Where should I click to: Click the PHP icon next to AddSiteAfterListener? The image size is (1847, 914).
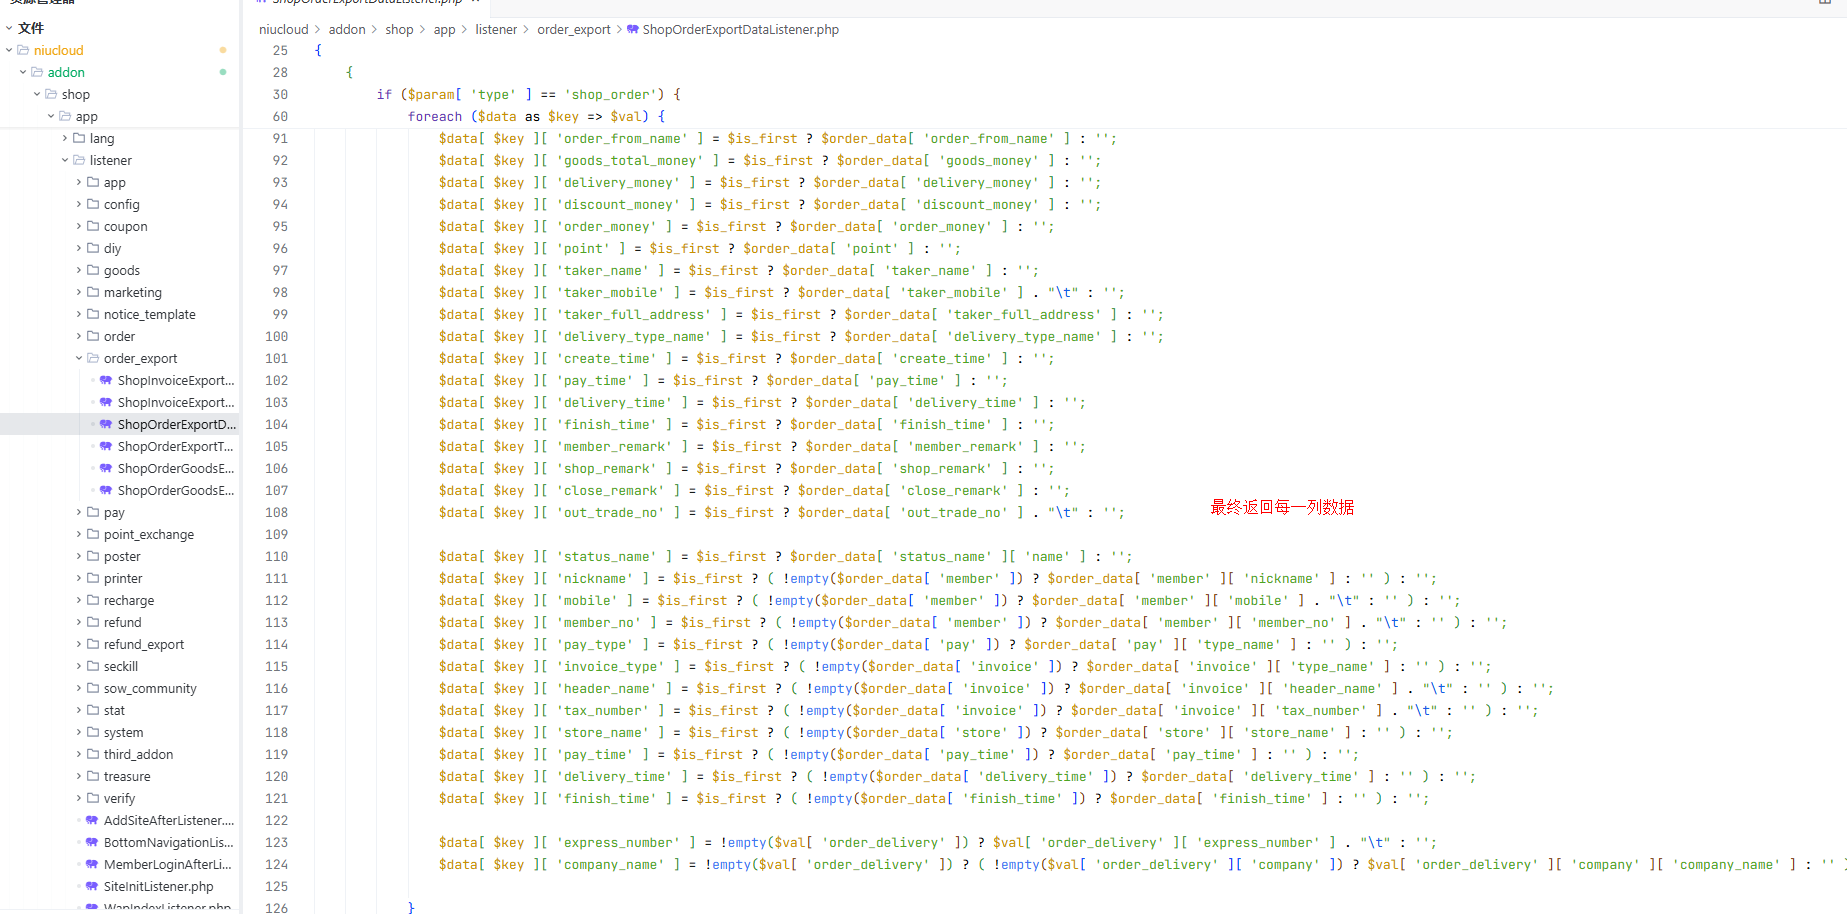tap(92, 820)
